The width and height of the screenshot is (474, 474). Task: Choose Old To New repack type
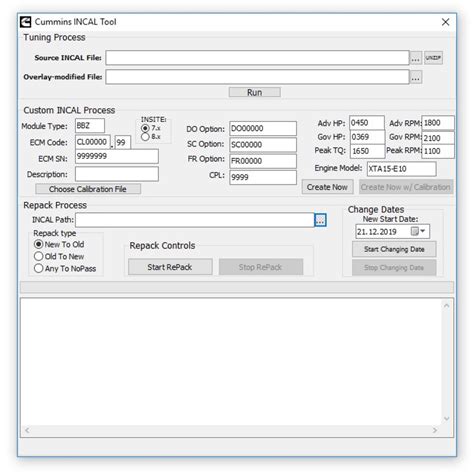[x=39, y=256]
